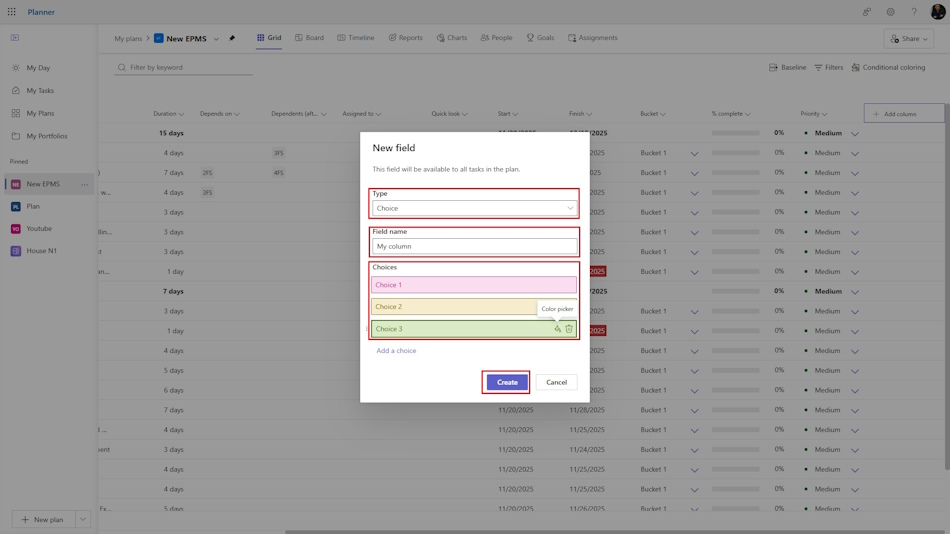Click the color picker icon on Choice 3
Viewport: 950px width, 534px height.
(x=557, y=329)
